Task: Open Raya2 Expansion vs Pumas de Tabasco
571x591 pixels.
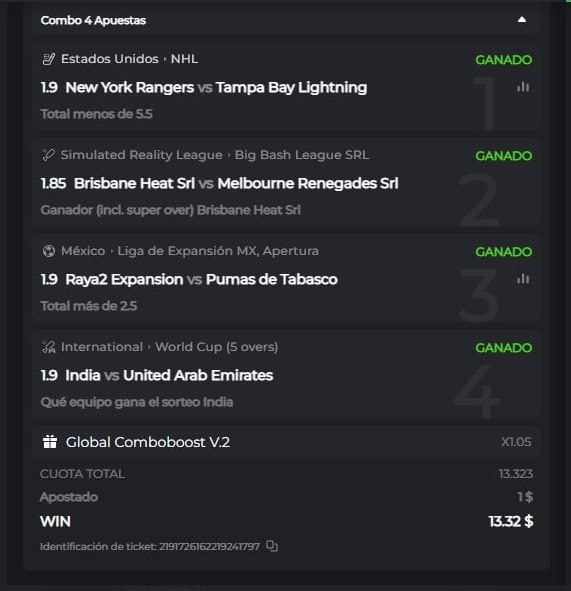Action: pos(201,279)
